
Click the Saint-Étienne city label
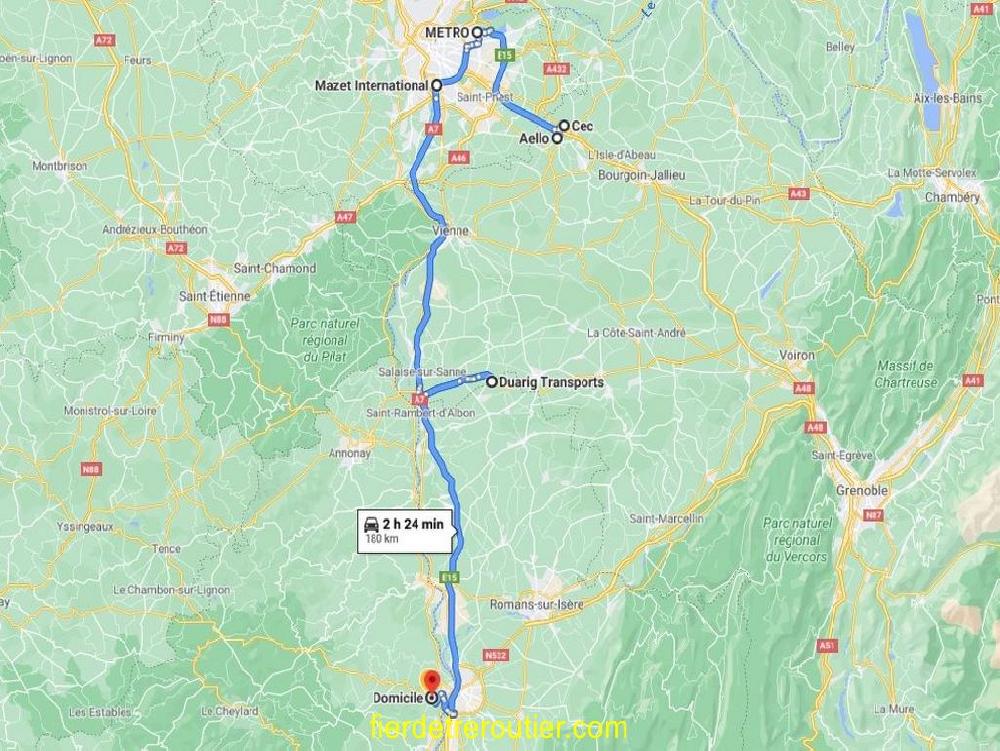[215, 296]
